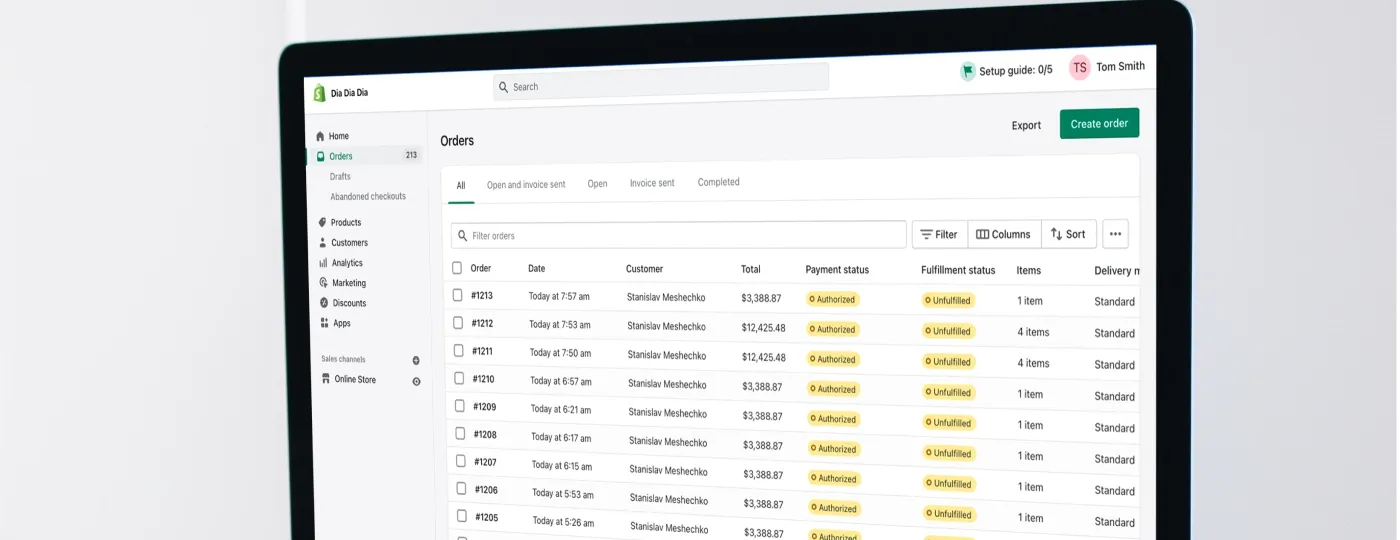1400x540 pixels.
Task: Select checkbox for order #1207
Action: 461,461
